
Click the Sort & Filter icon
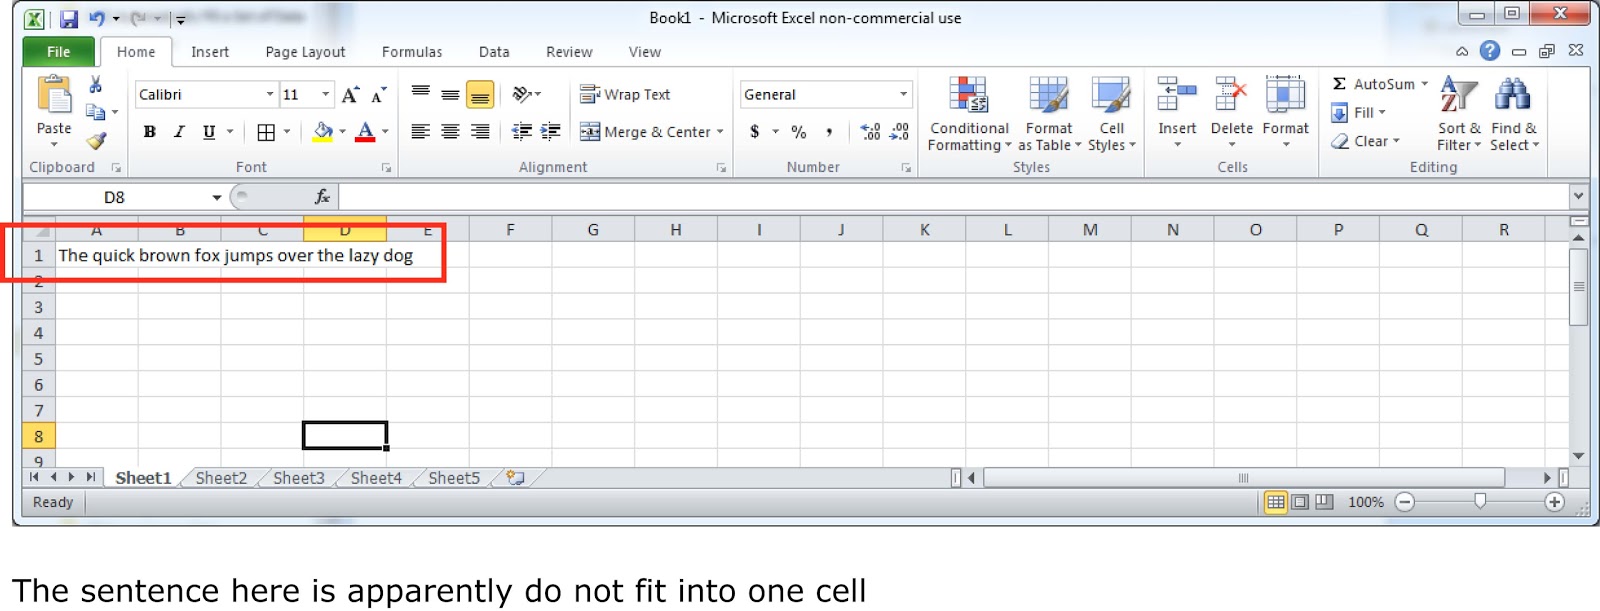[1457, 95]
